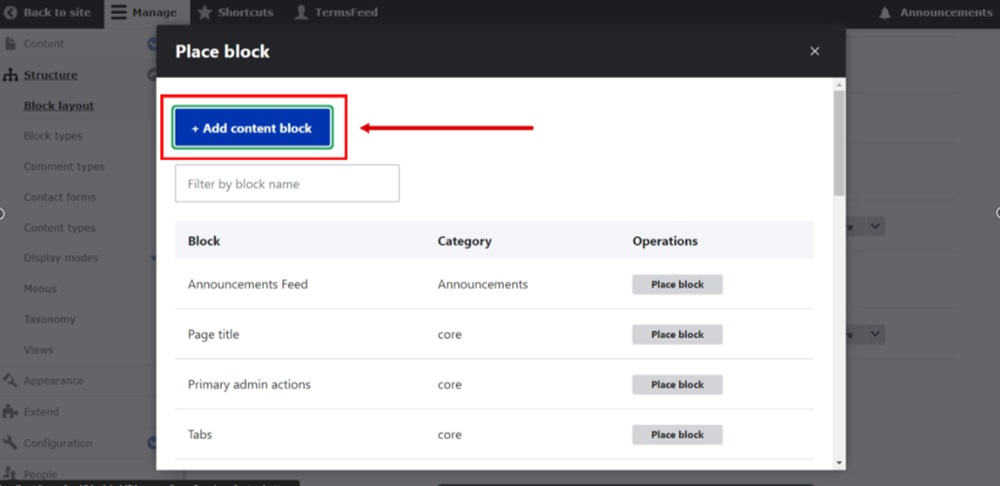Open People in the sidebar
Image resolution: width=1000 pixels, height=486 pixels.
pyautogui.click(x=40, y=475)
